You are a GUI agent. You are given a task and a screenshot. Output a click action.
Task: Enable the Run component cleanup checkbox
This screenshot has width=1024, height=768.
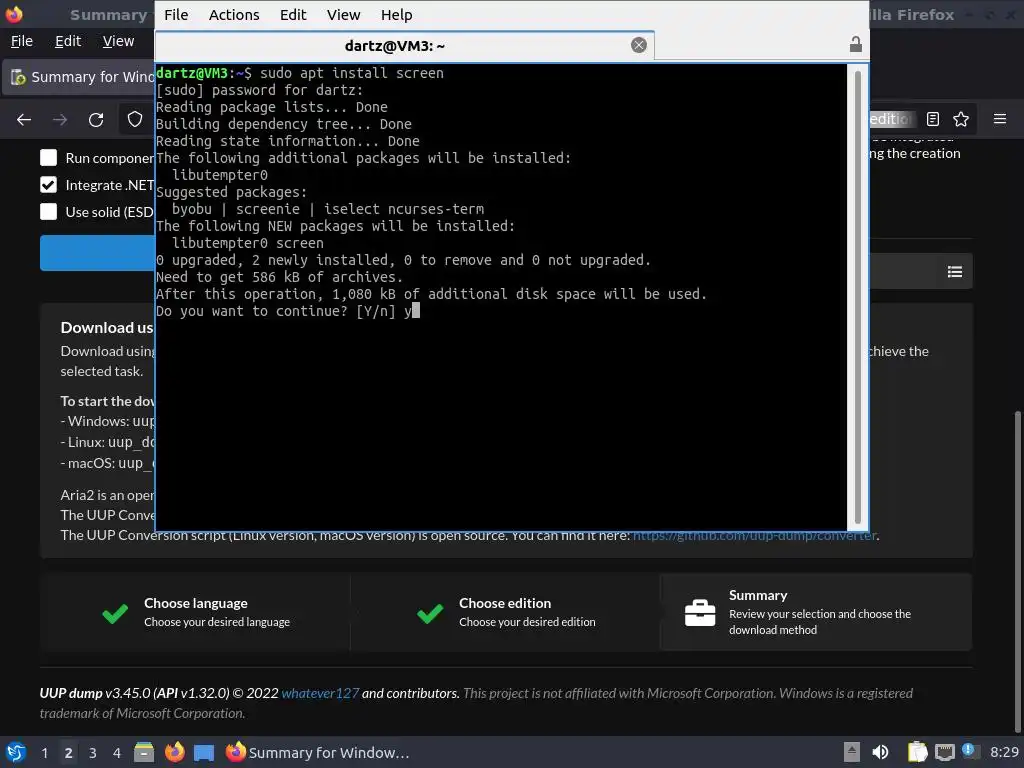pyautogui.click(x=48, y=158)
